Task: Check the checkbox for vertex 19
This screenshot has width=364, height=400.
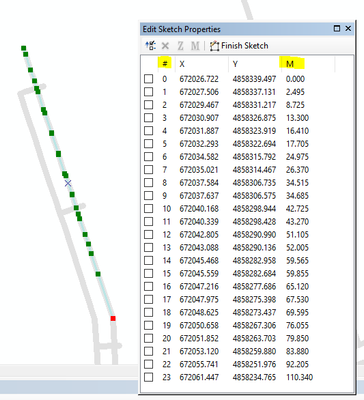Action: coord(149,325)
